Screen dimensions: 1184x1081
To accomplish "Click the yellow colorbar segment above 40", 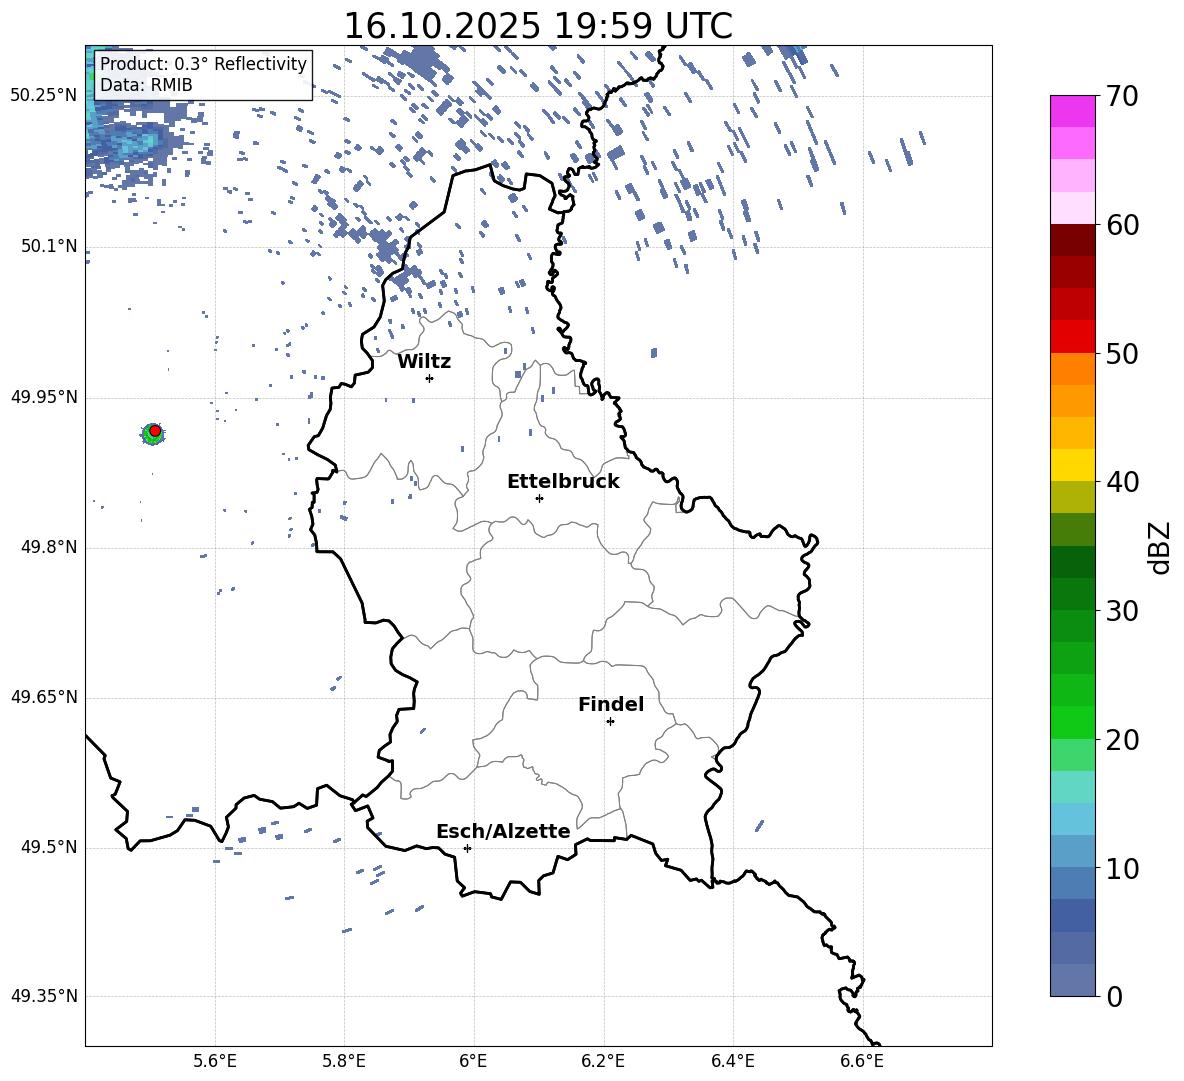I will pyautogui.click(x=1072, y=465).
